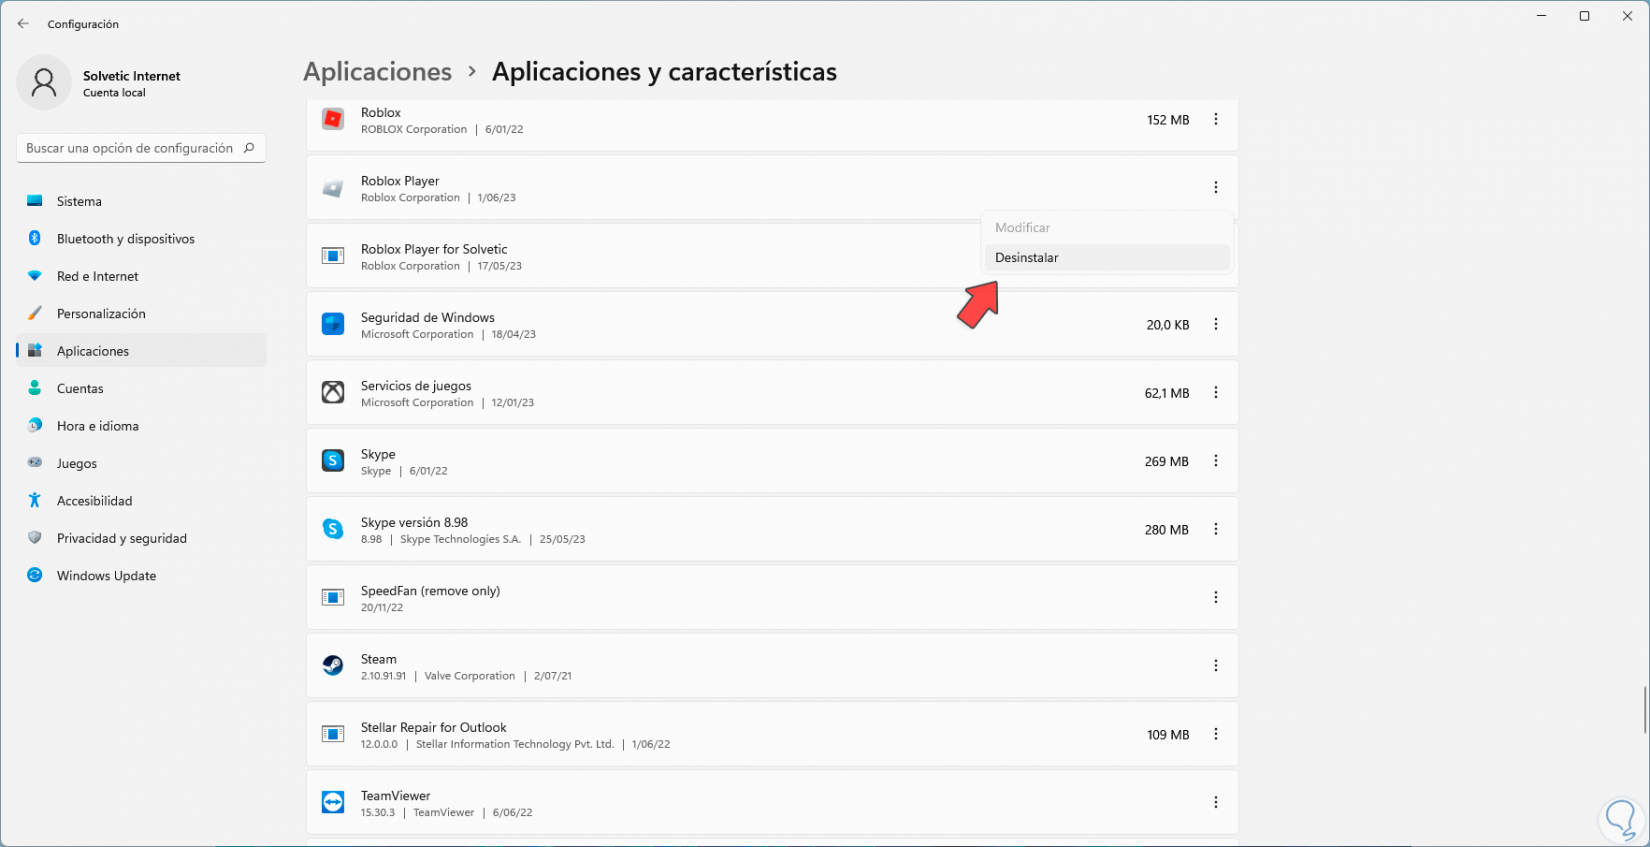This screenshot has height=847, width=1650.
Task: Click the back arrow in Configuración
Action: 23,24
